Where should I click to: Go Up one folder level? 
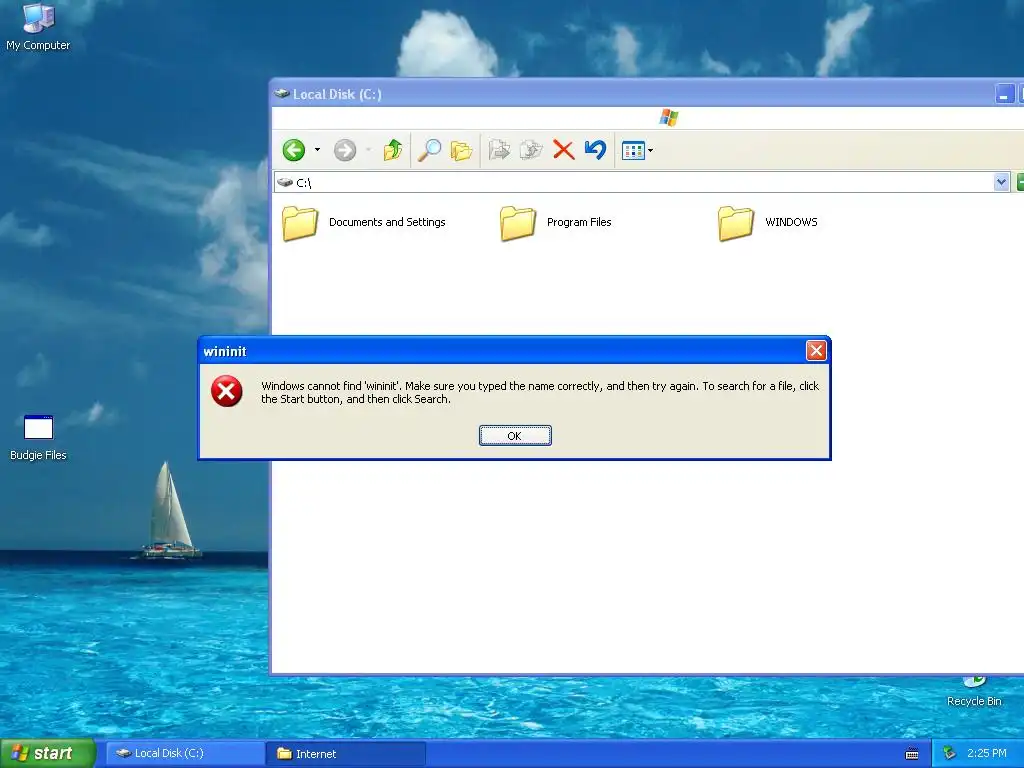point(392,150)
